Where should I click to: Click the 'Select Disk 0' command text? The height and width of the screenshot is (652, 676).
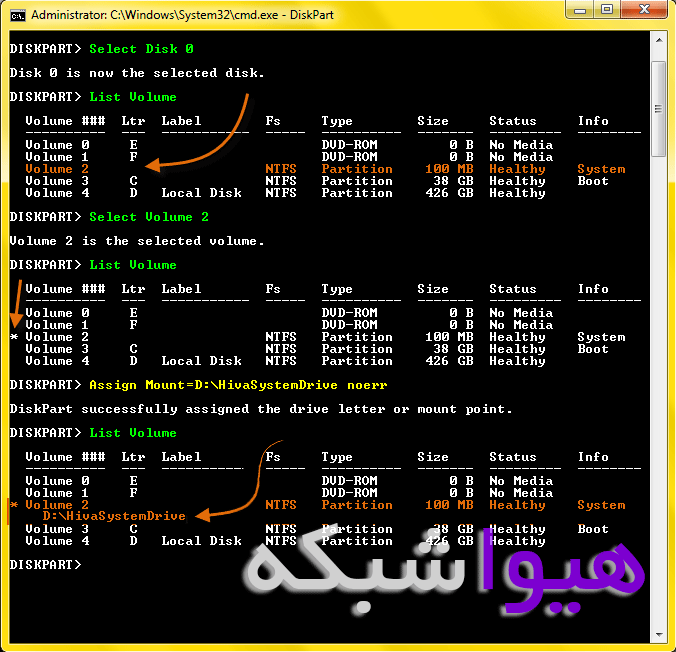[141, 49]
